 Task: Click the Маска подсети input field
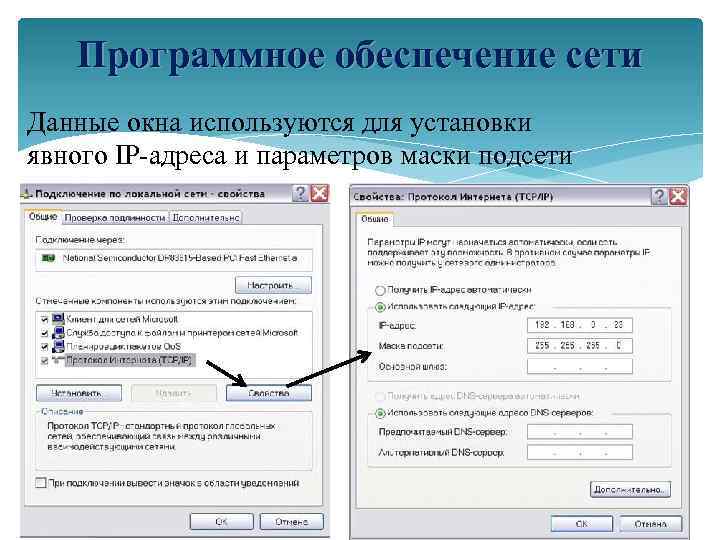[x=579, y=346]
